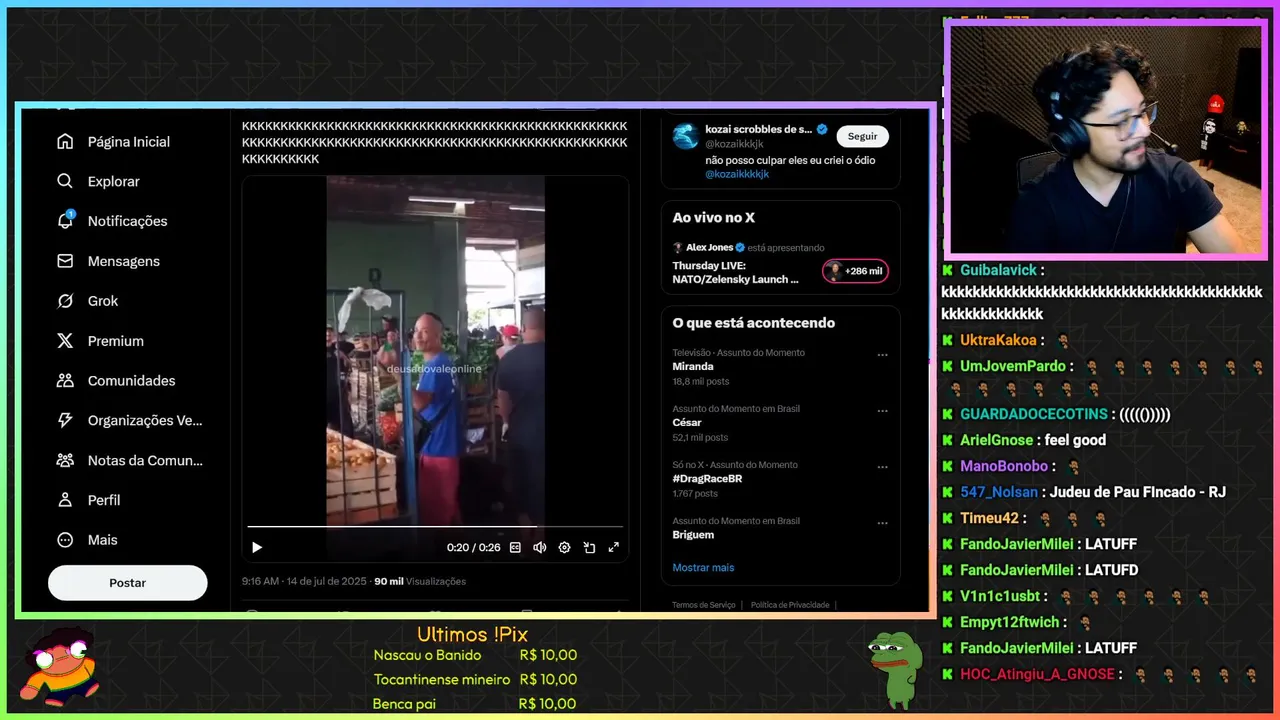Open the Notas da Comunidade icon

pyautogui.click(x=65, y=460)
